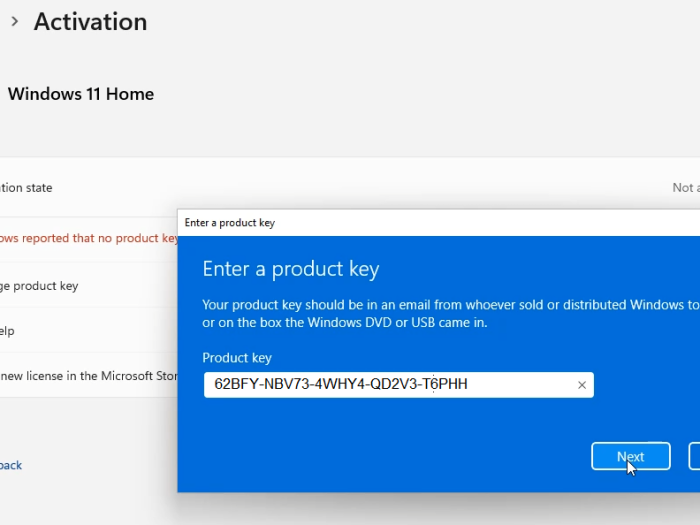Click the T6PHH segment of the key
700x525 pixels.
click(444, 385)
